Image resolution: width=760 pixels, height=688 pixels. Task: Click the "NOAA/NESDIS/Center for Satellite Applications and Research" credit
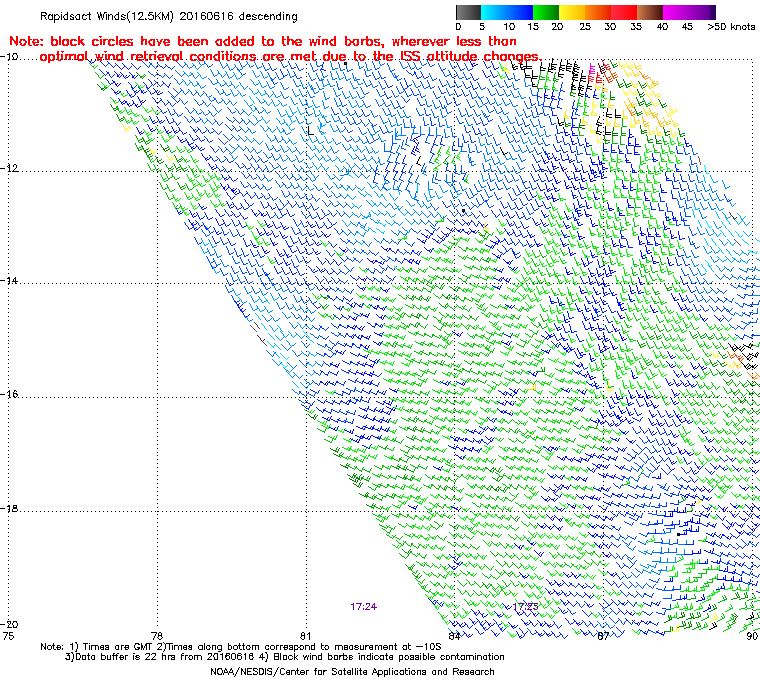pos(352,672)
